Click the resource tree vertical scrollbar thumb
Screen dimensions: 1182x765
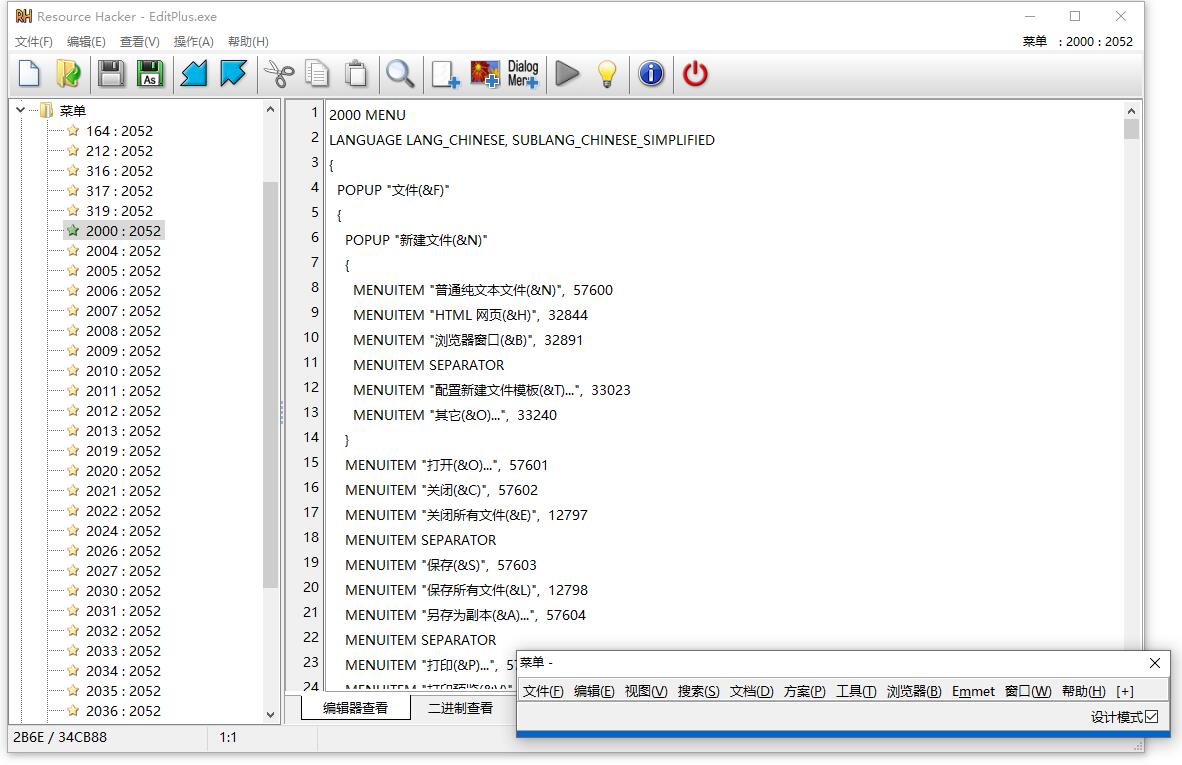point(271,384)
